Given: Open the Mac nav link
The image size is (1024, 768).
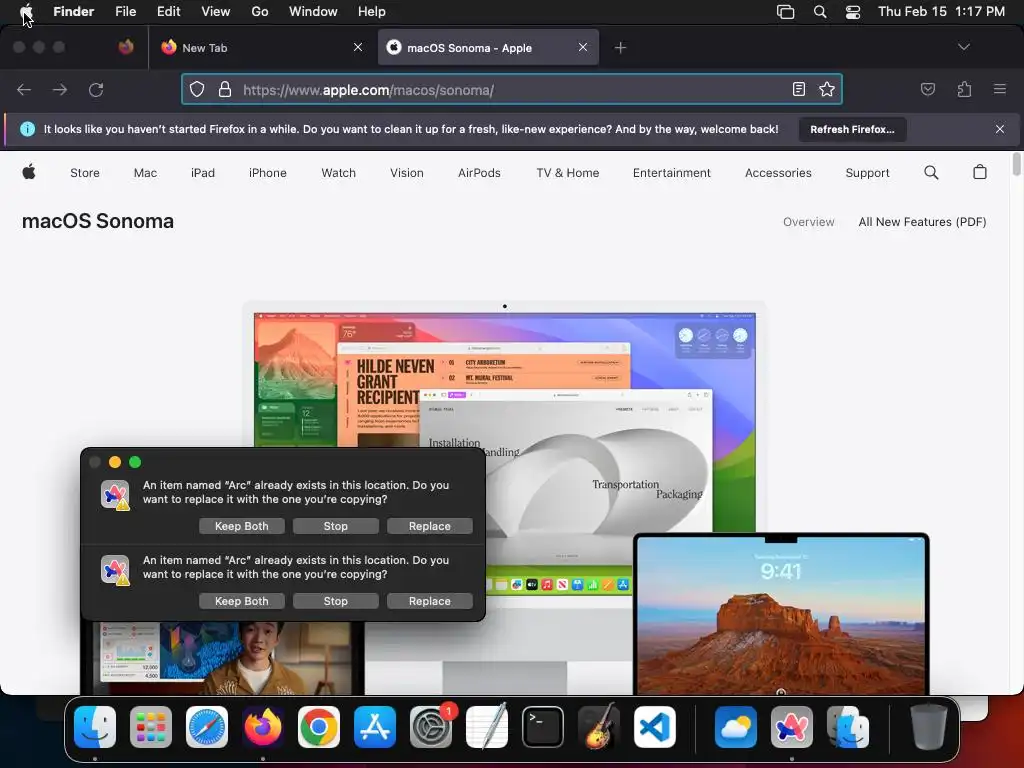Looking at the screenshot, I should [145, 173].
